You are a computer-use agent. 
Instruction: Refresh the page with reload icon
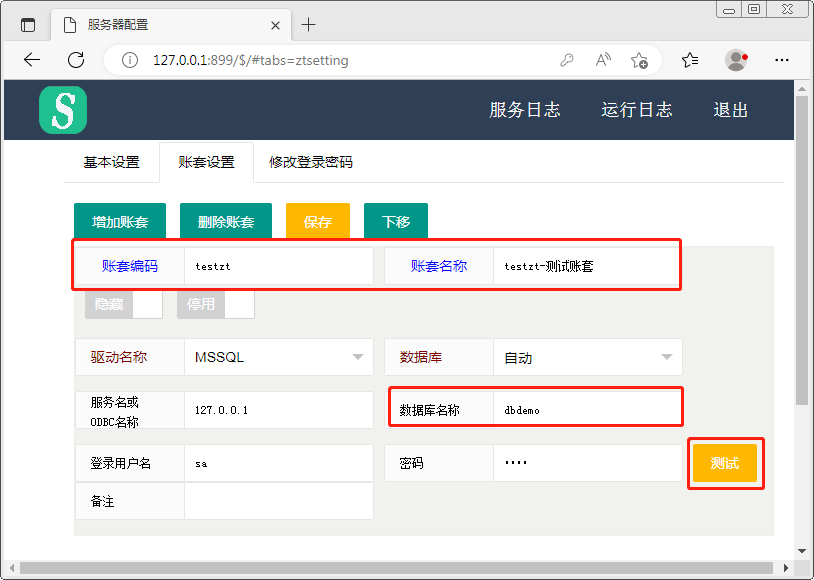(76, 60)
